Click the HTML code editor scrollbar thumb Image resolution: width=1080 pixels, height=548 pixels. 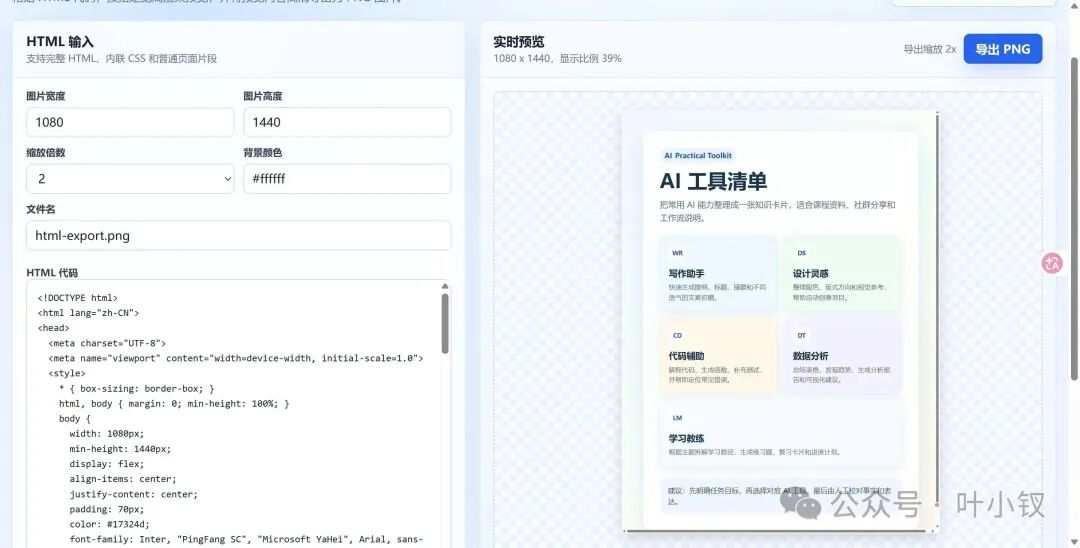coord(445,324)
